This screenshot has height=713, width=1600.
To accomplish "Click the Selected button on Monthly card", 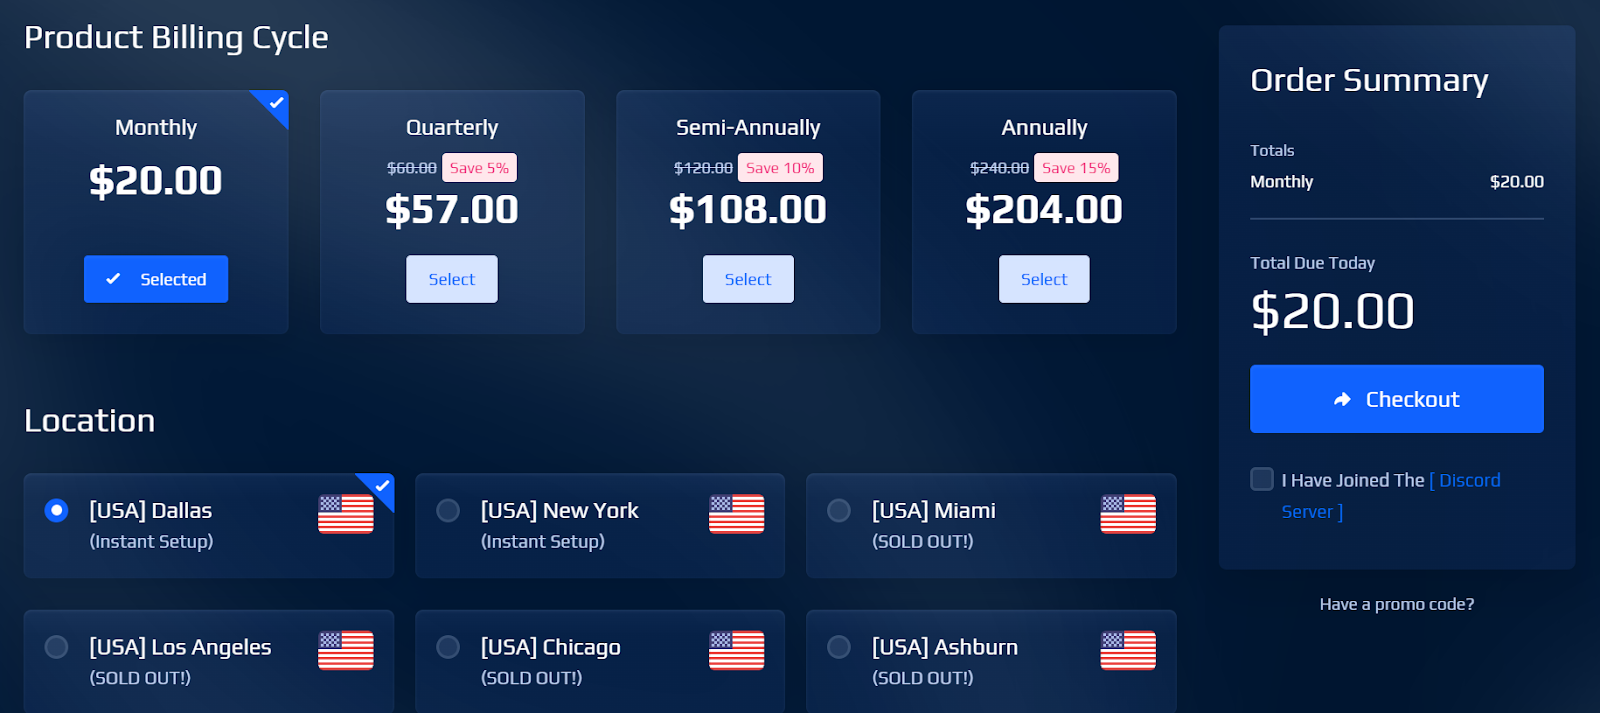I will 156,279.
